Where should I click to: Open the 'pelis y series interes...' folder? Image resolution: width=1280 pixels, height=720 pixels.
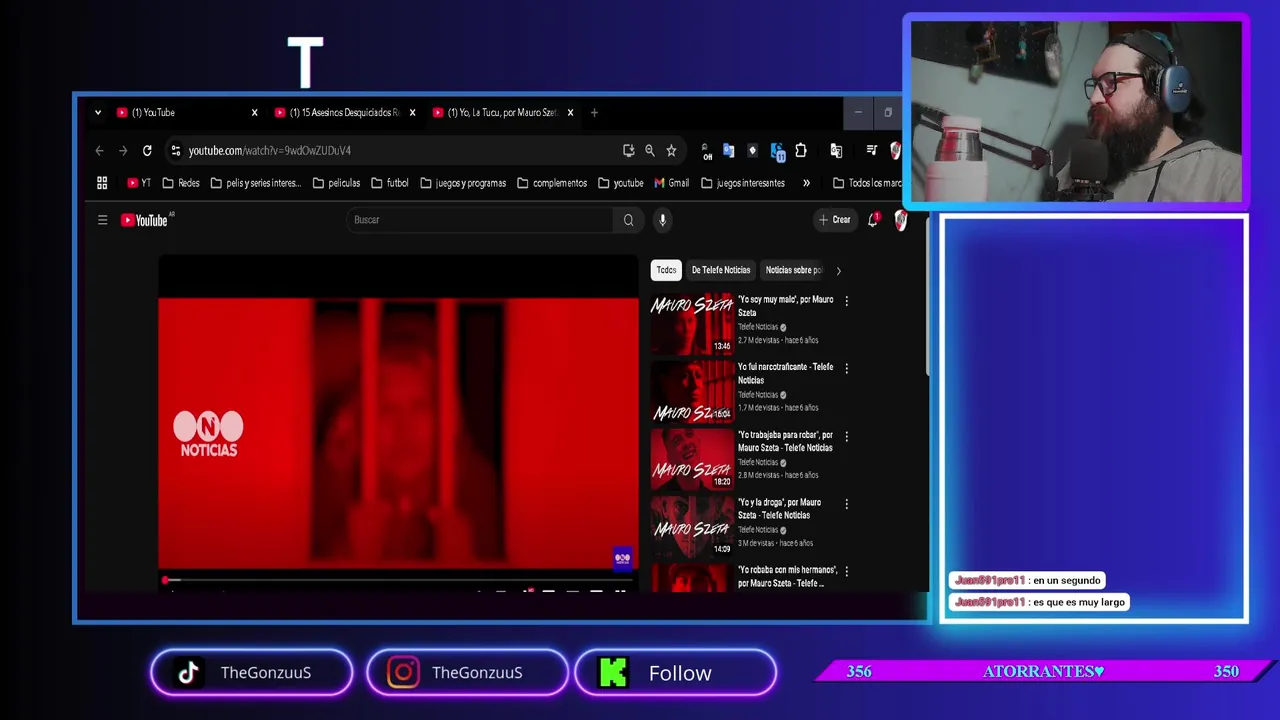(x=255, y=183)
